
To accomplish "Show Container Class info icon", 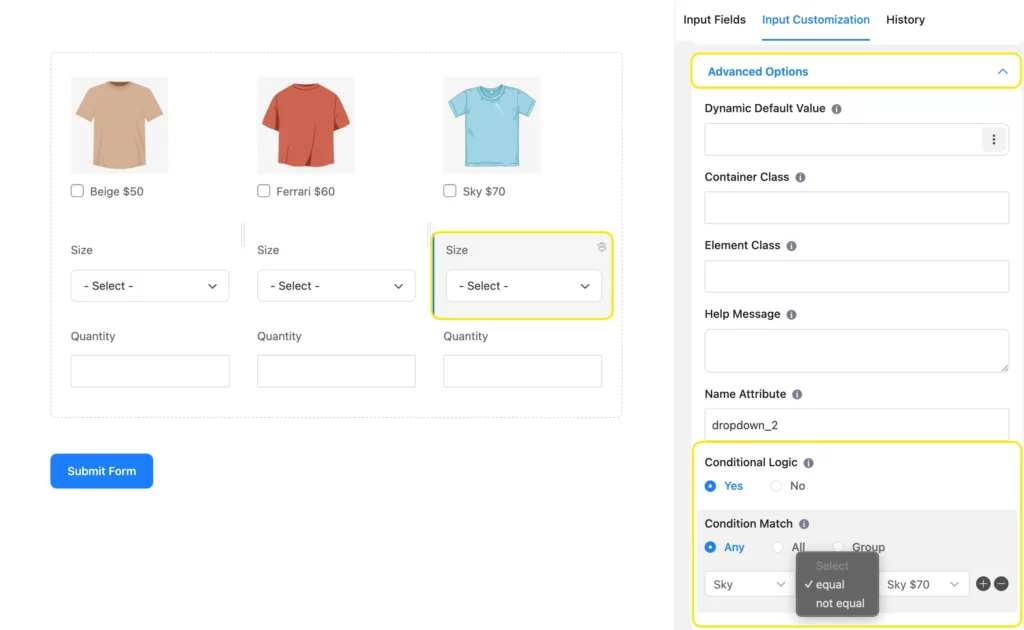I will [800, 178].
